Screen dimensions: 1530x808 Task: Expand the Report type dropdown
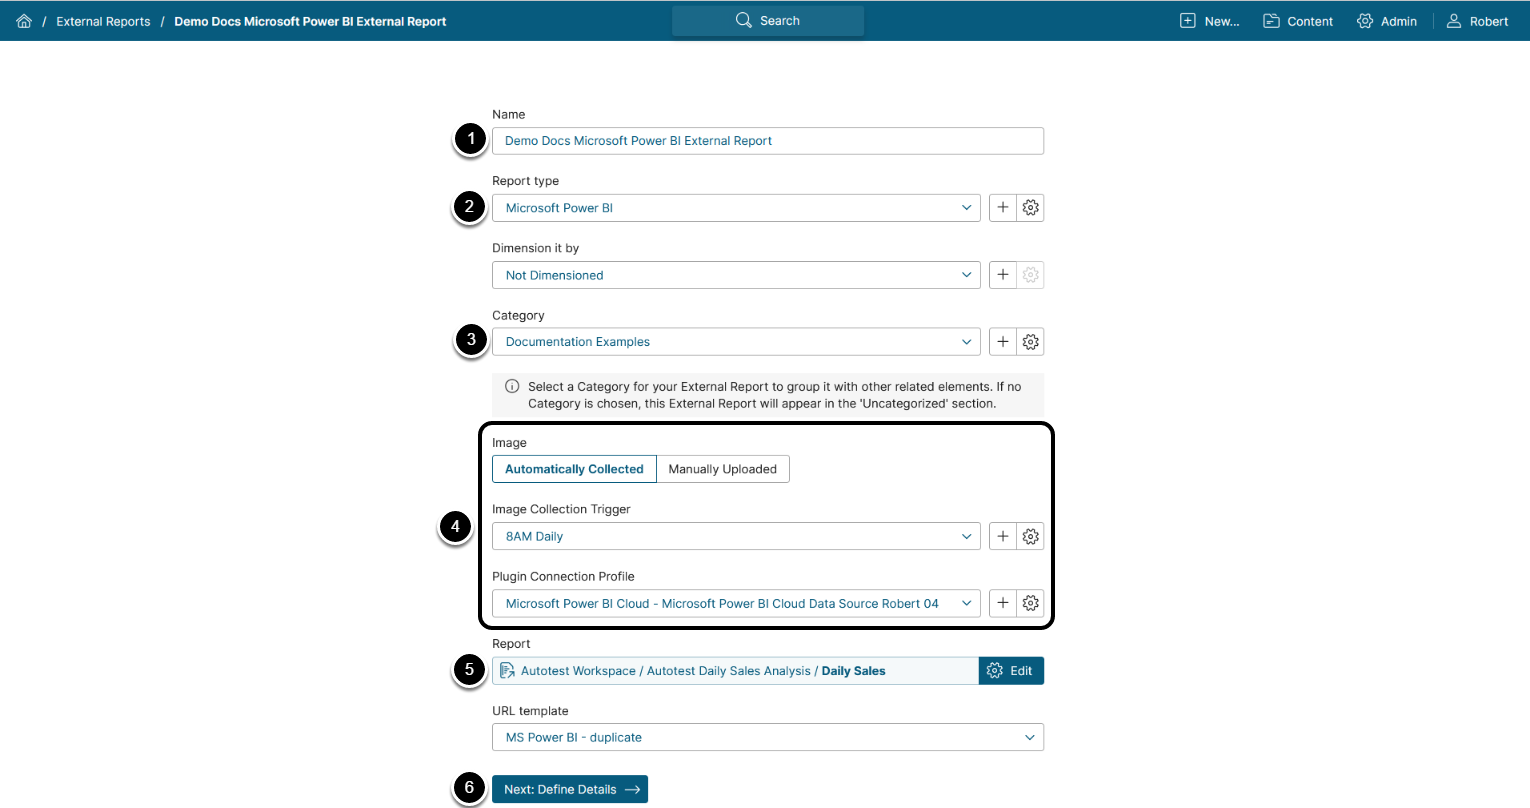point(736,208)
